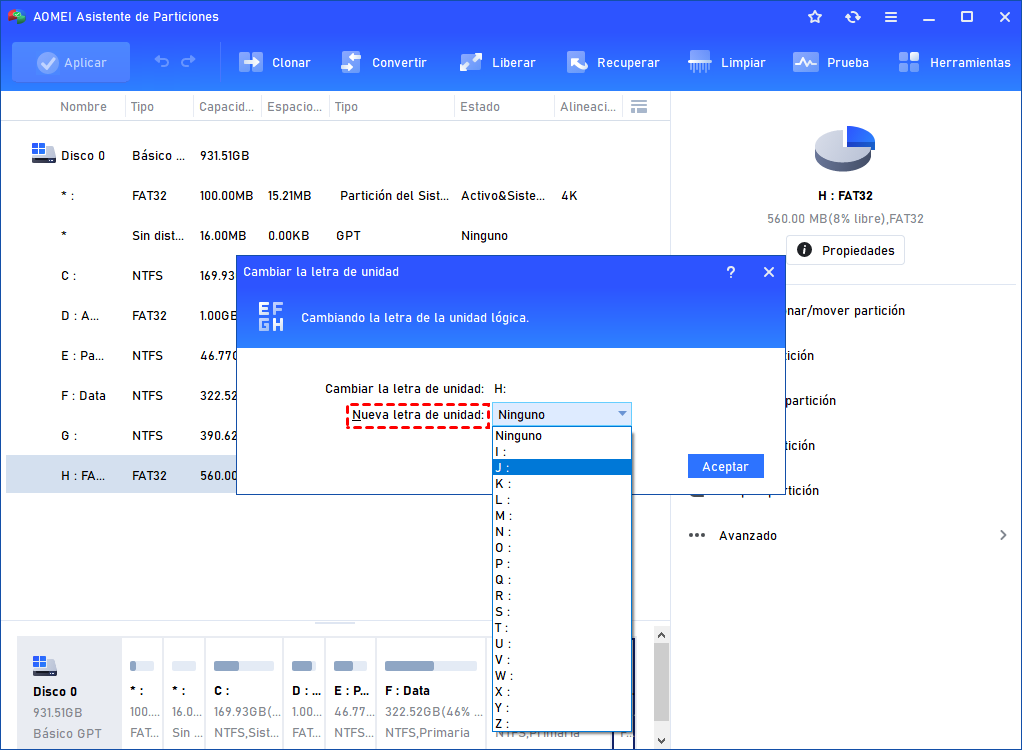Screen dimensions: 1022x750
Task: Click the Capacid... column header
Action: [226, 107]
